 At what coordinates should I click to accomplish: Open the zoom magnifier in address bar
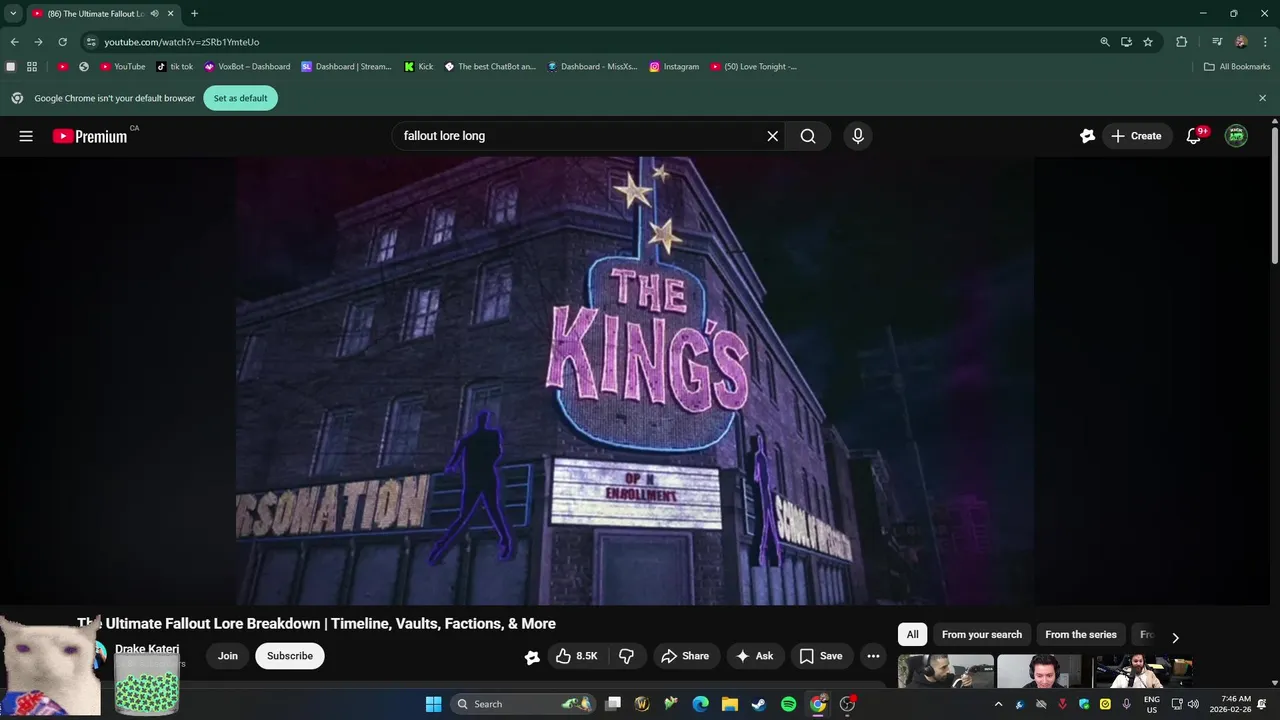click(x=1105, y=42)
